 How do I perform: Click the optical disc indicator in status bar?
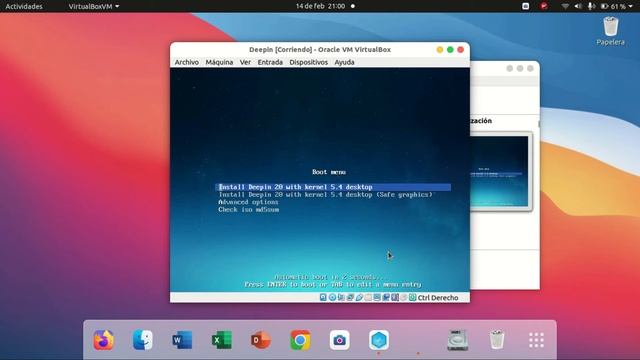[332, 298]
